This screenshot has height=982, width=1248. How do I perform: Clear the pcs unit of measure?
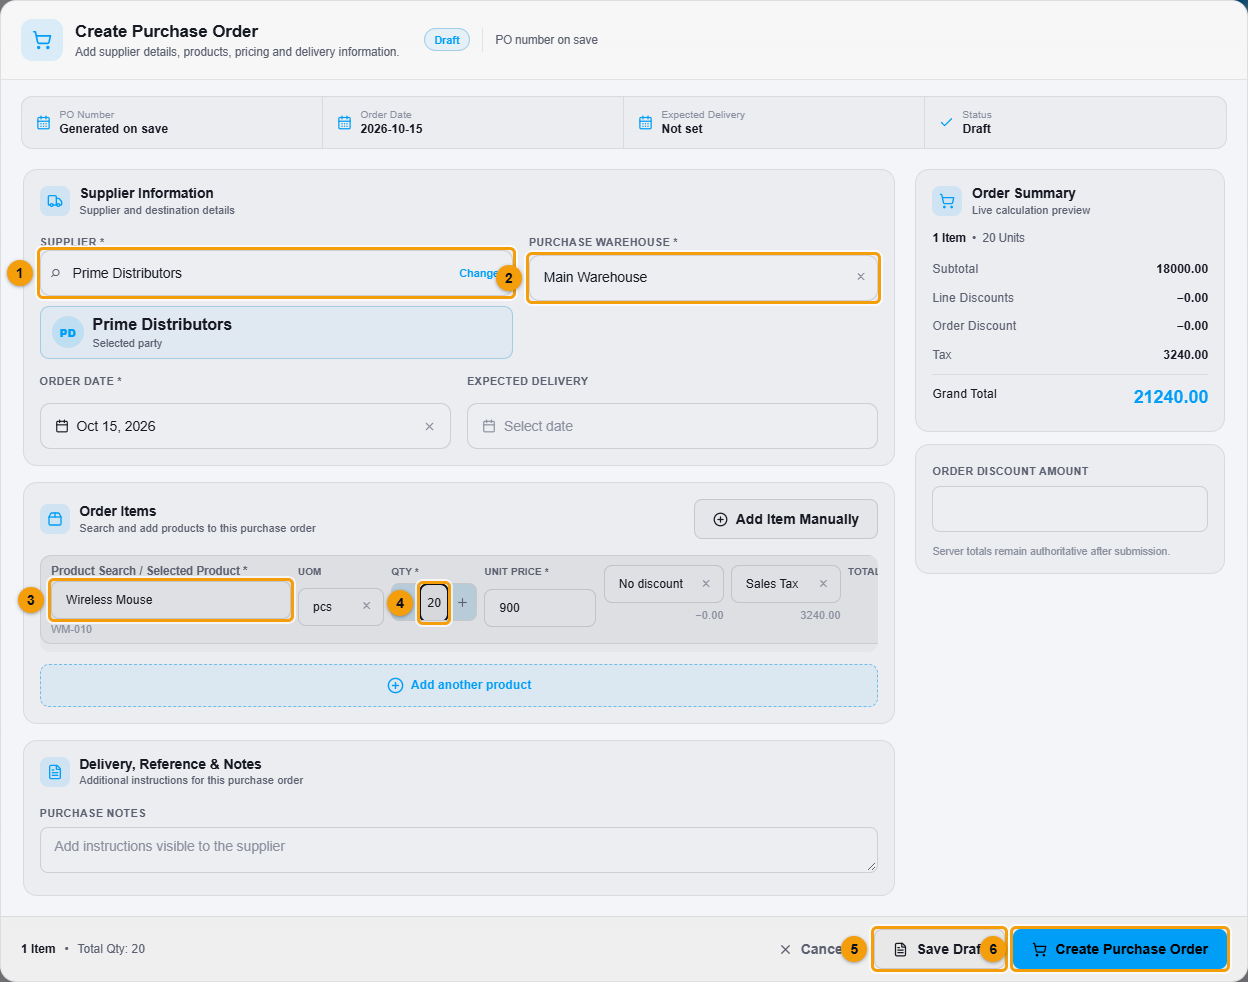point(366,606)
